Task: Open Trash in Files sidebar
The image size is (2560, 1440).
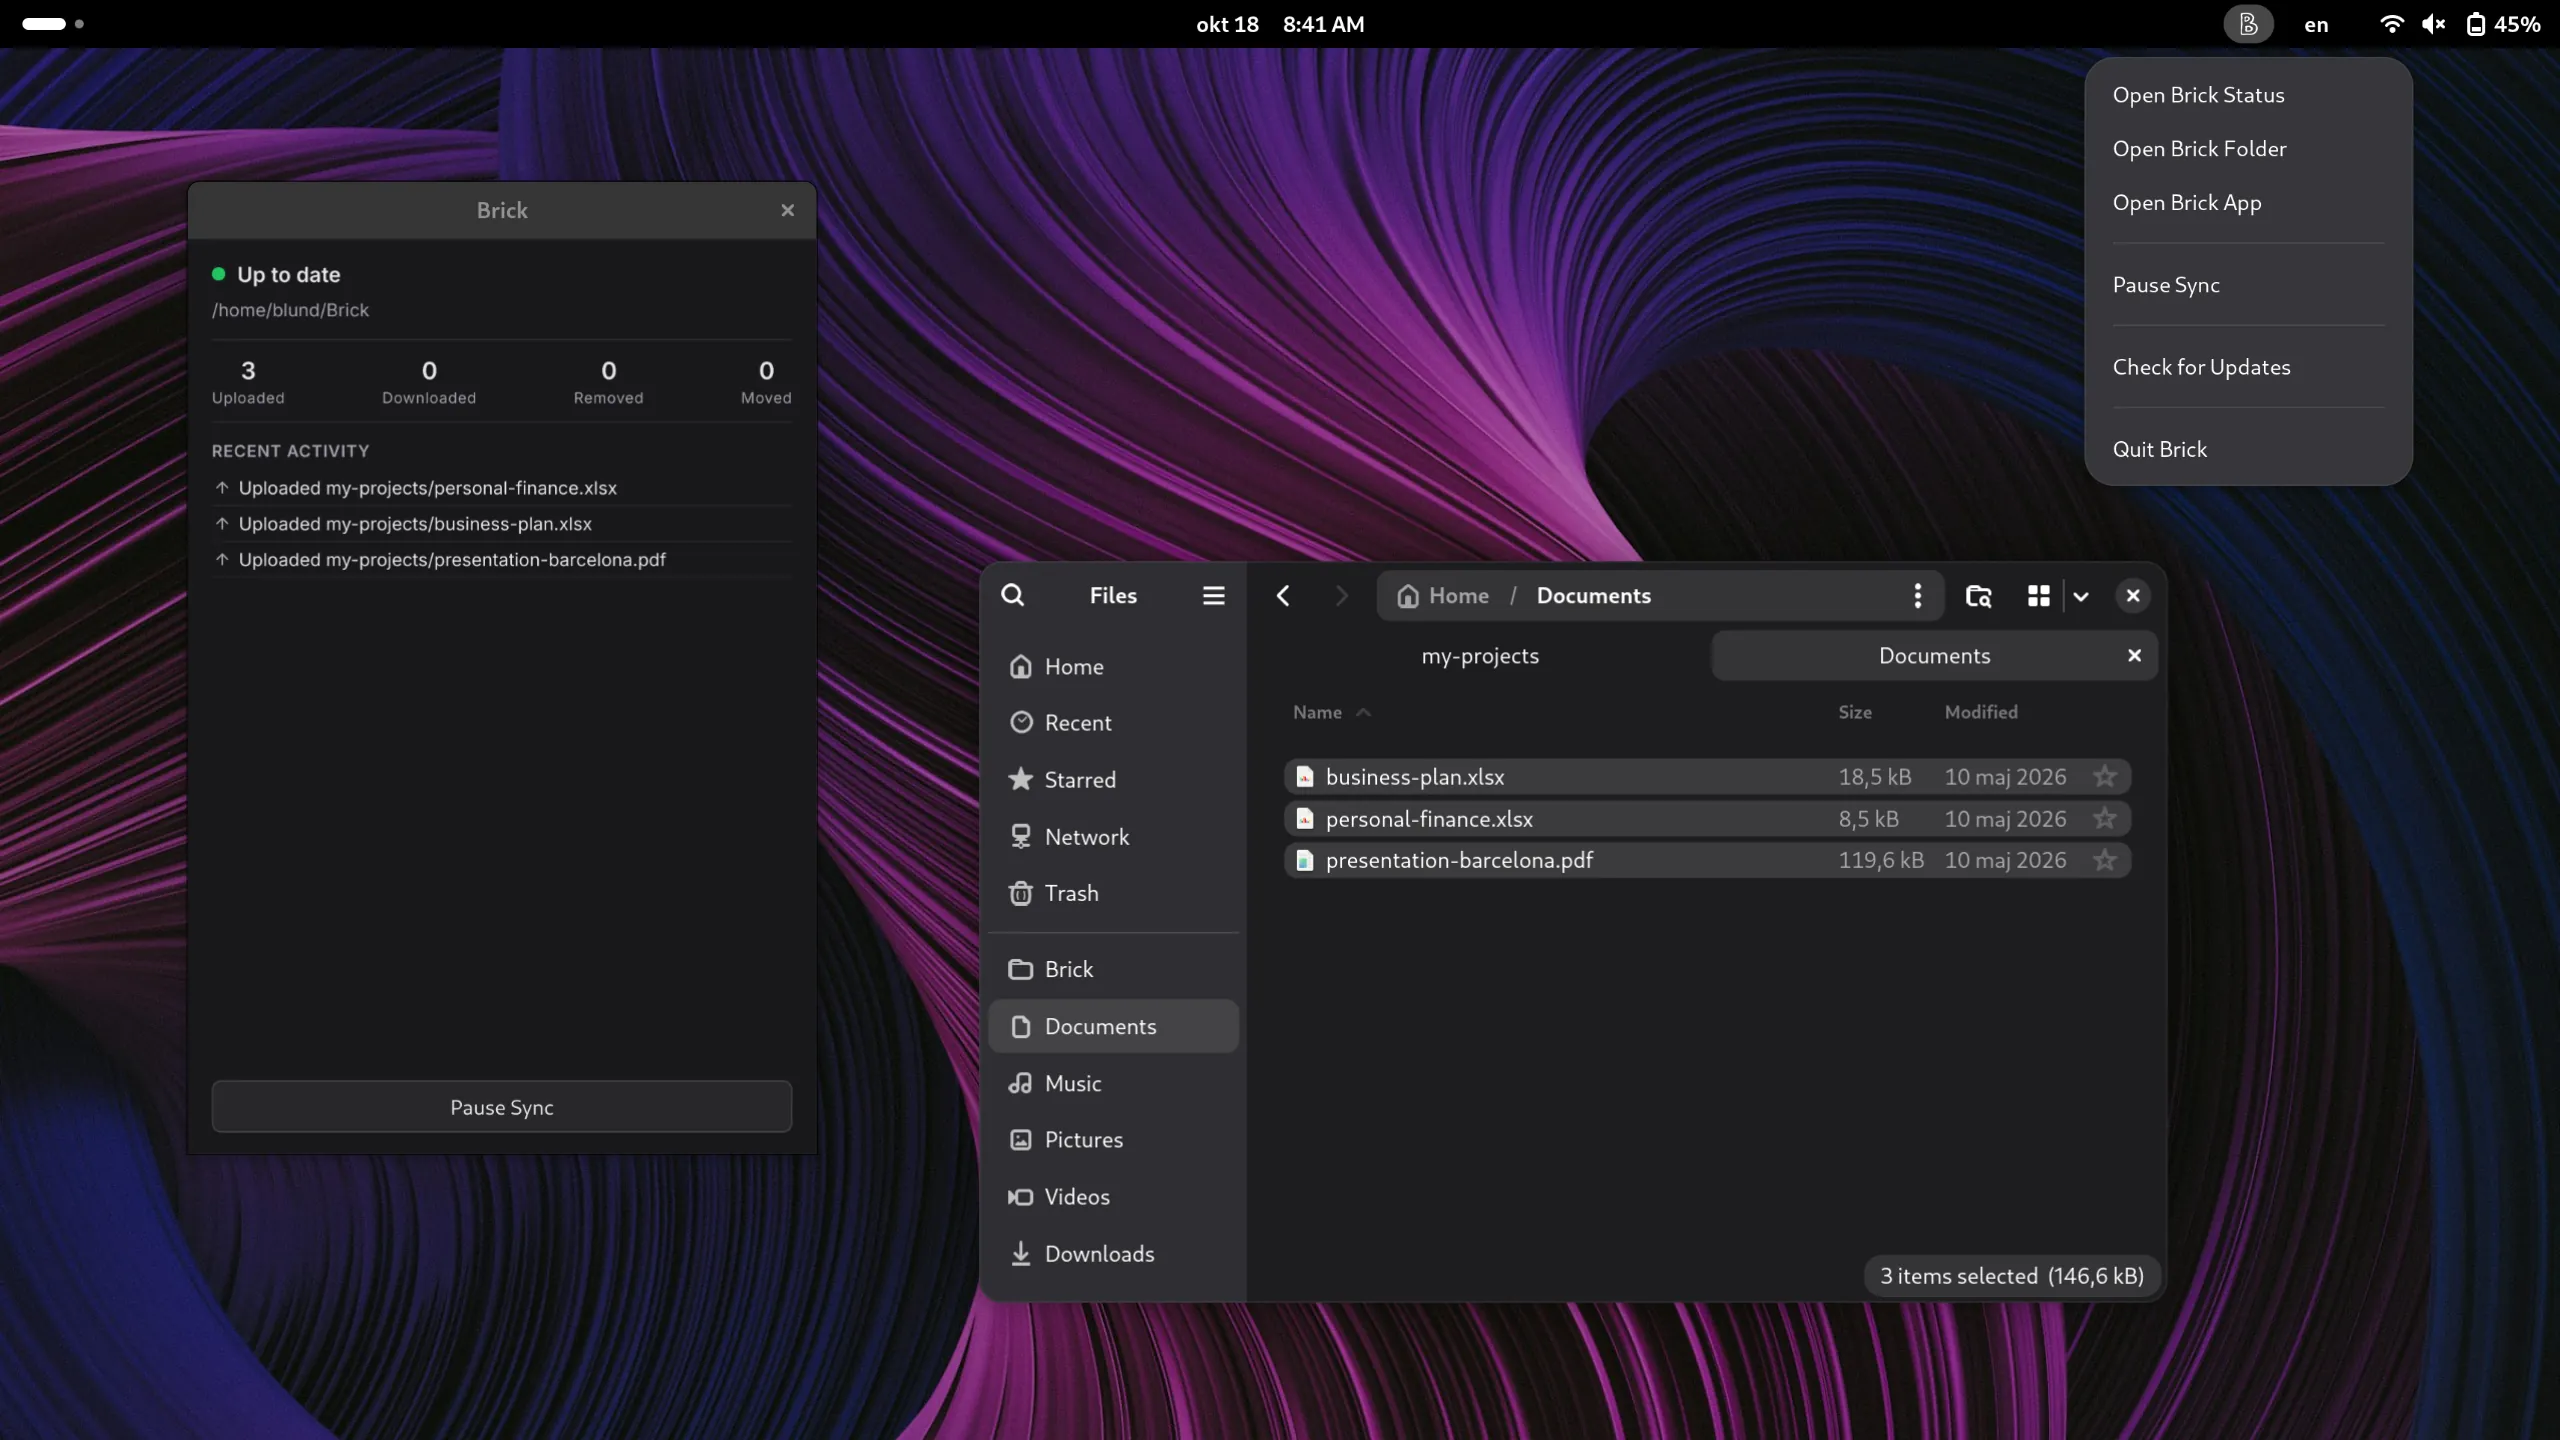Action: (1113, 893)
